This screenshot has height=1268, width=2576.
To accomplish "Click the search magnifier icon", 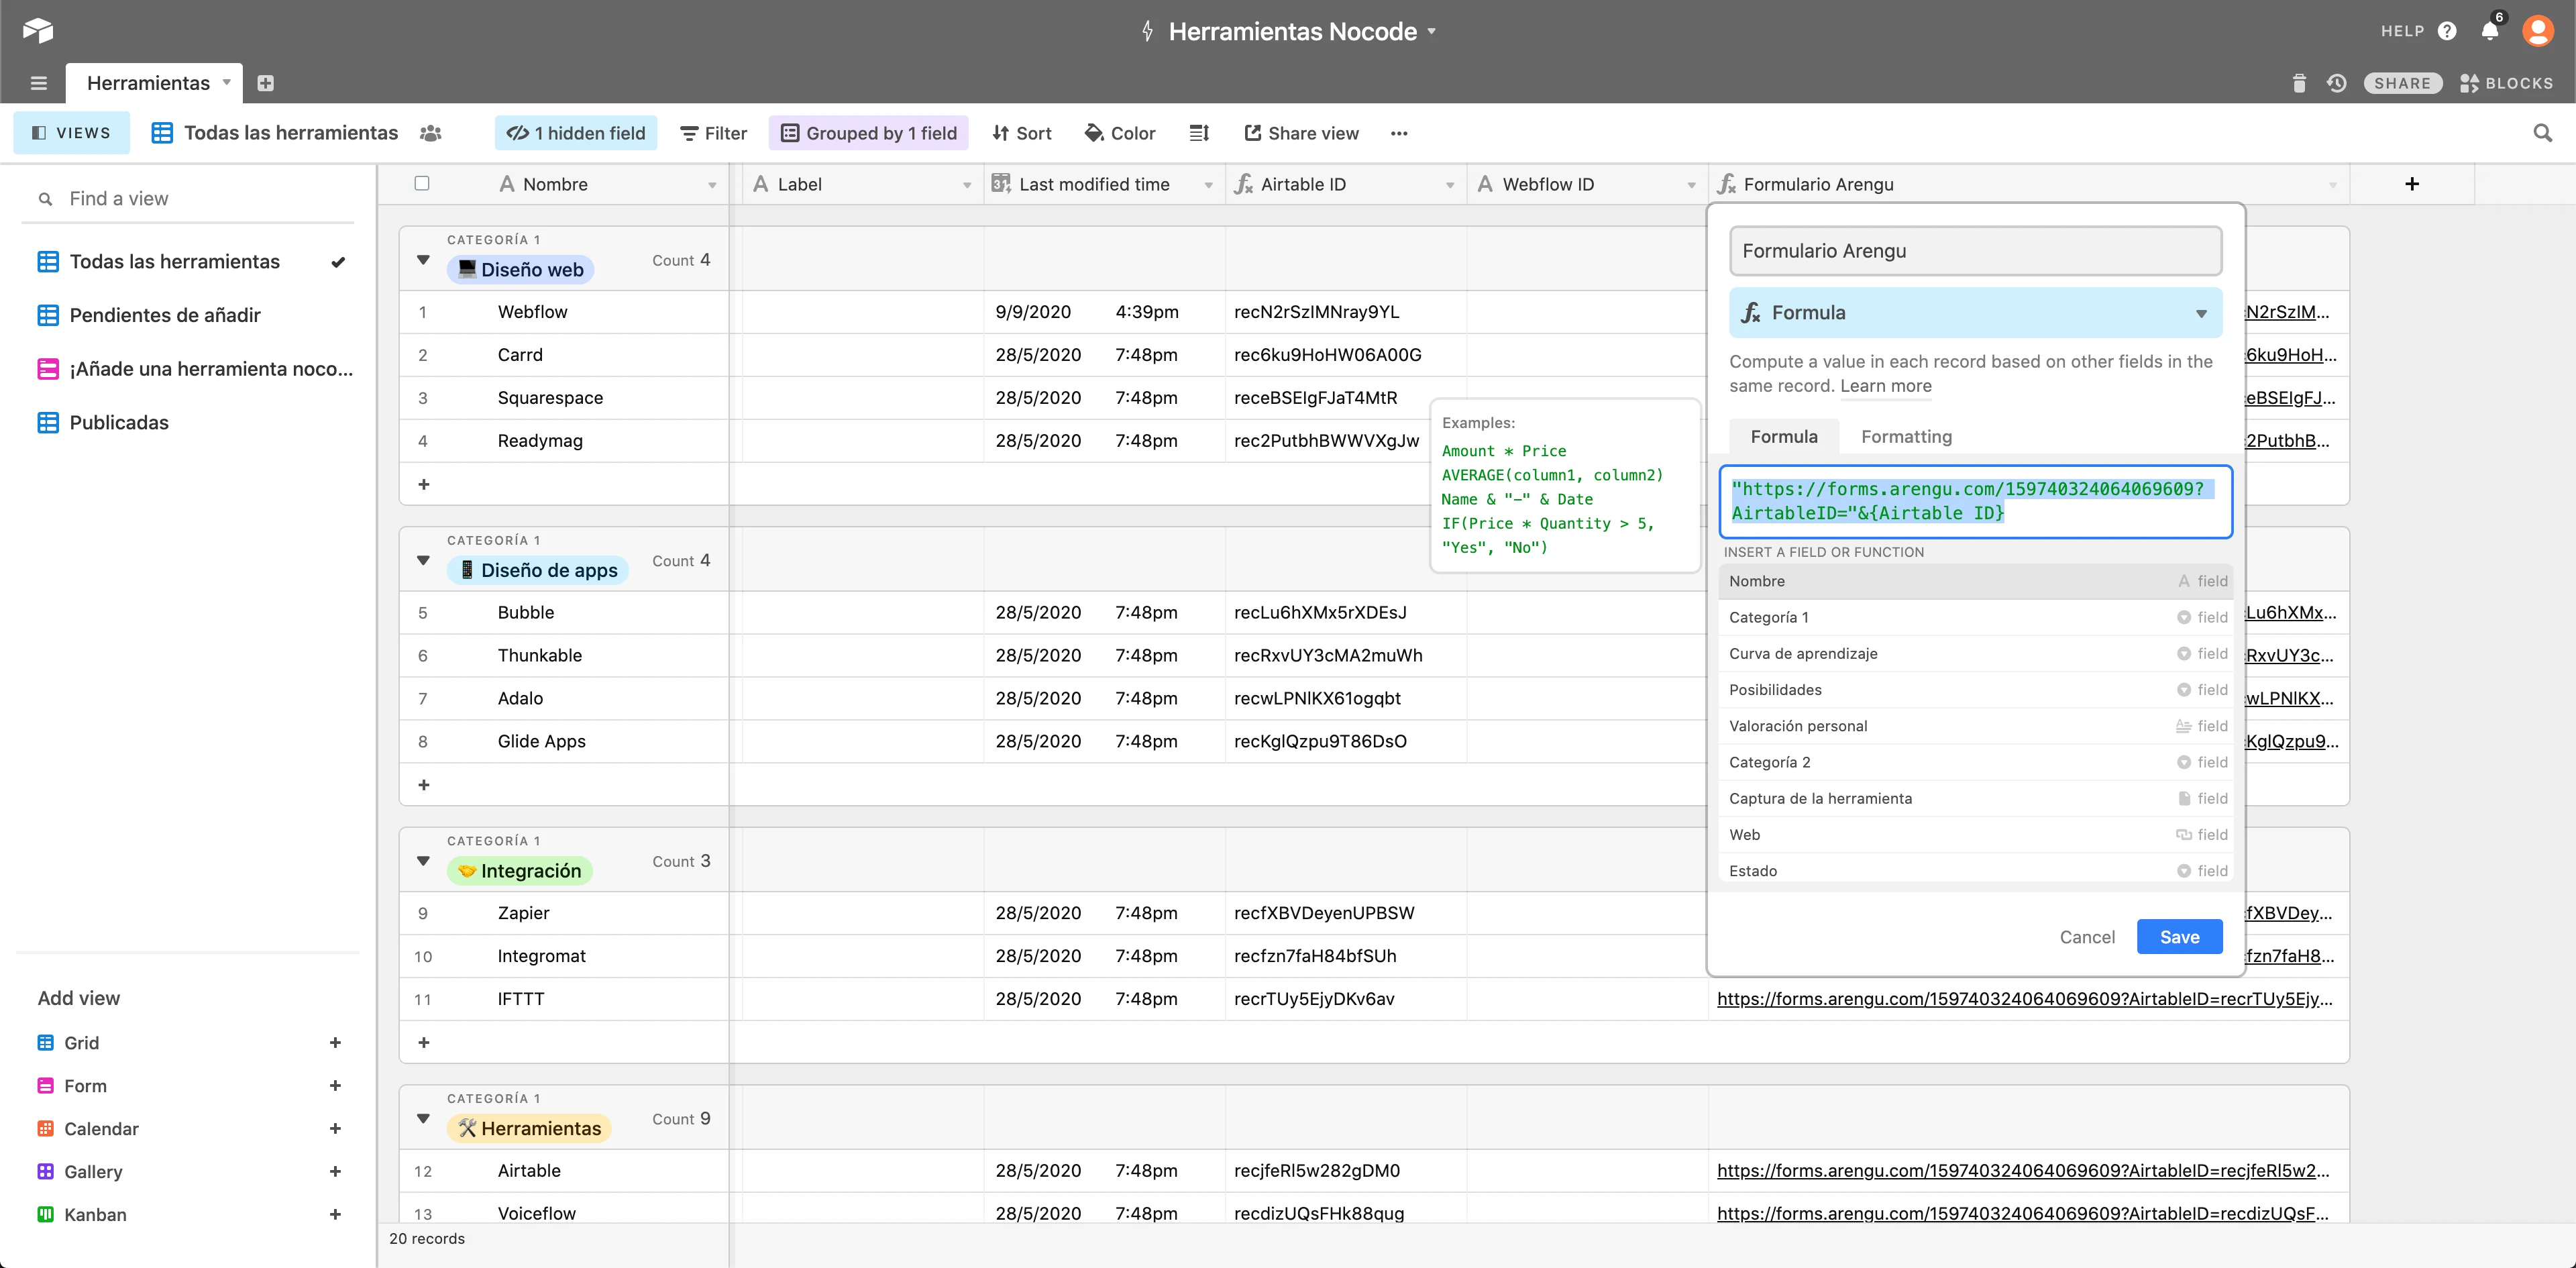I will pos(2542,133).
